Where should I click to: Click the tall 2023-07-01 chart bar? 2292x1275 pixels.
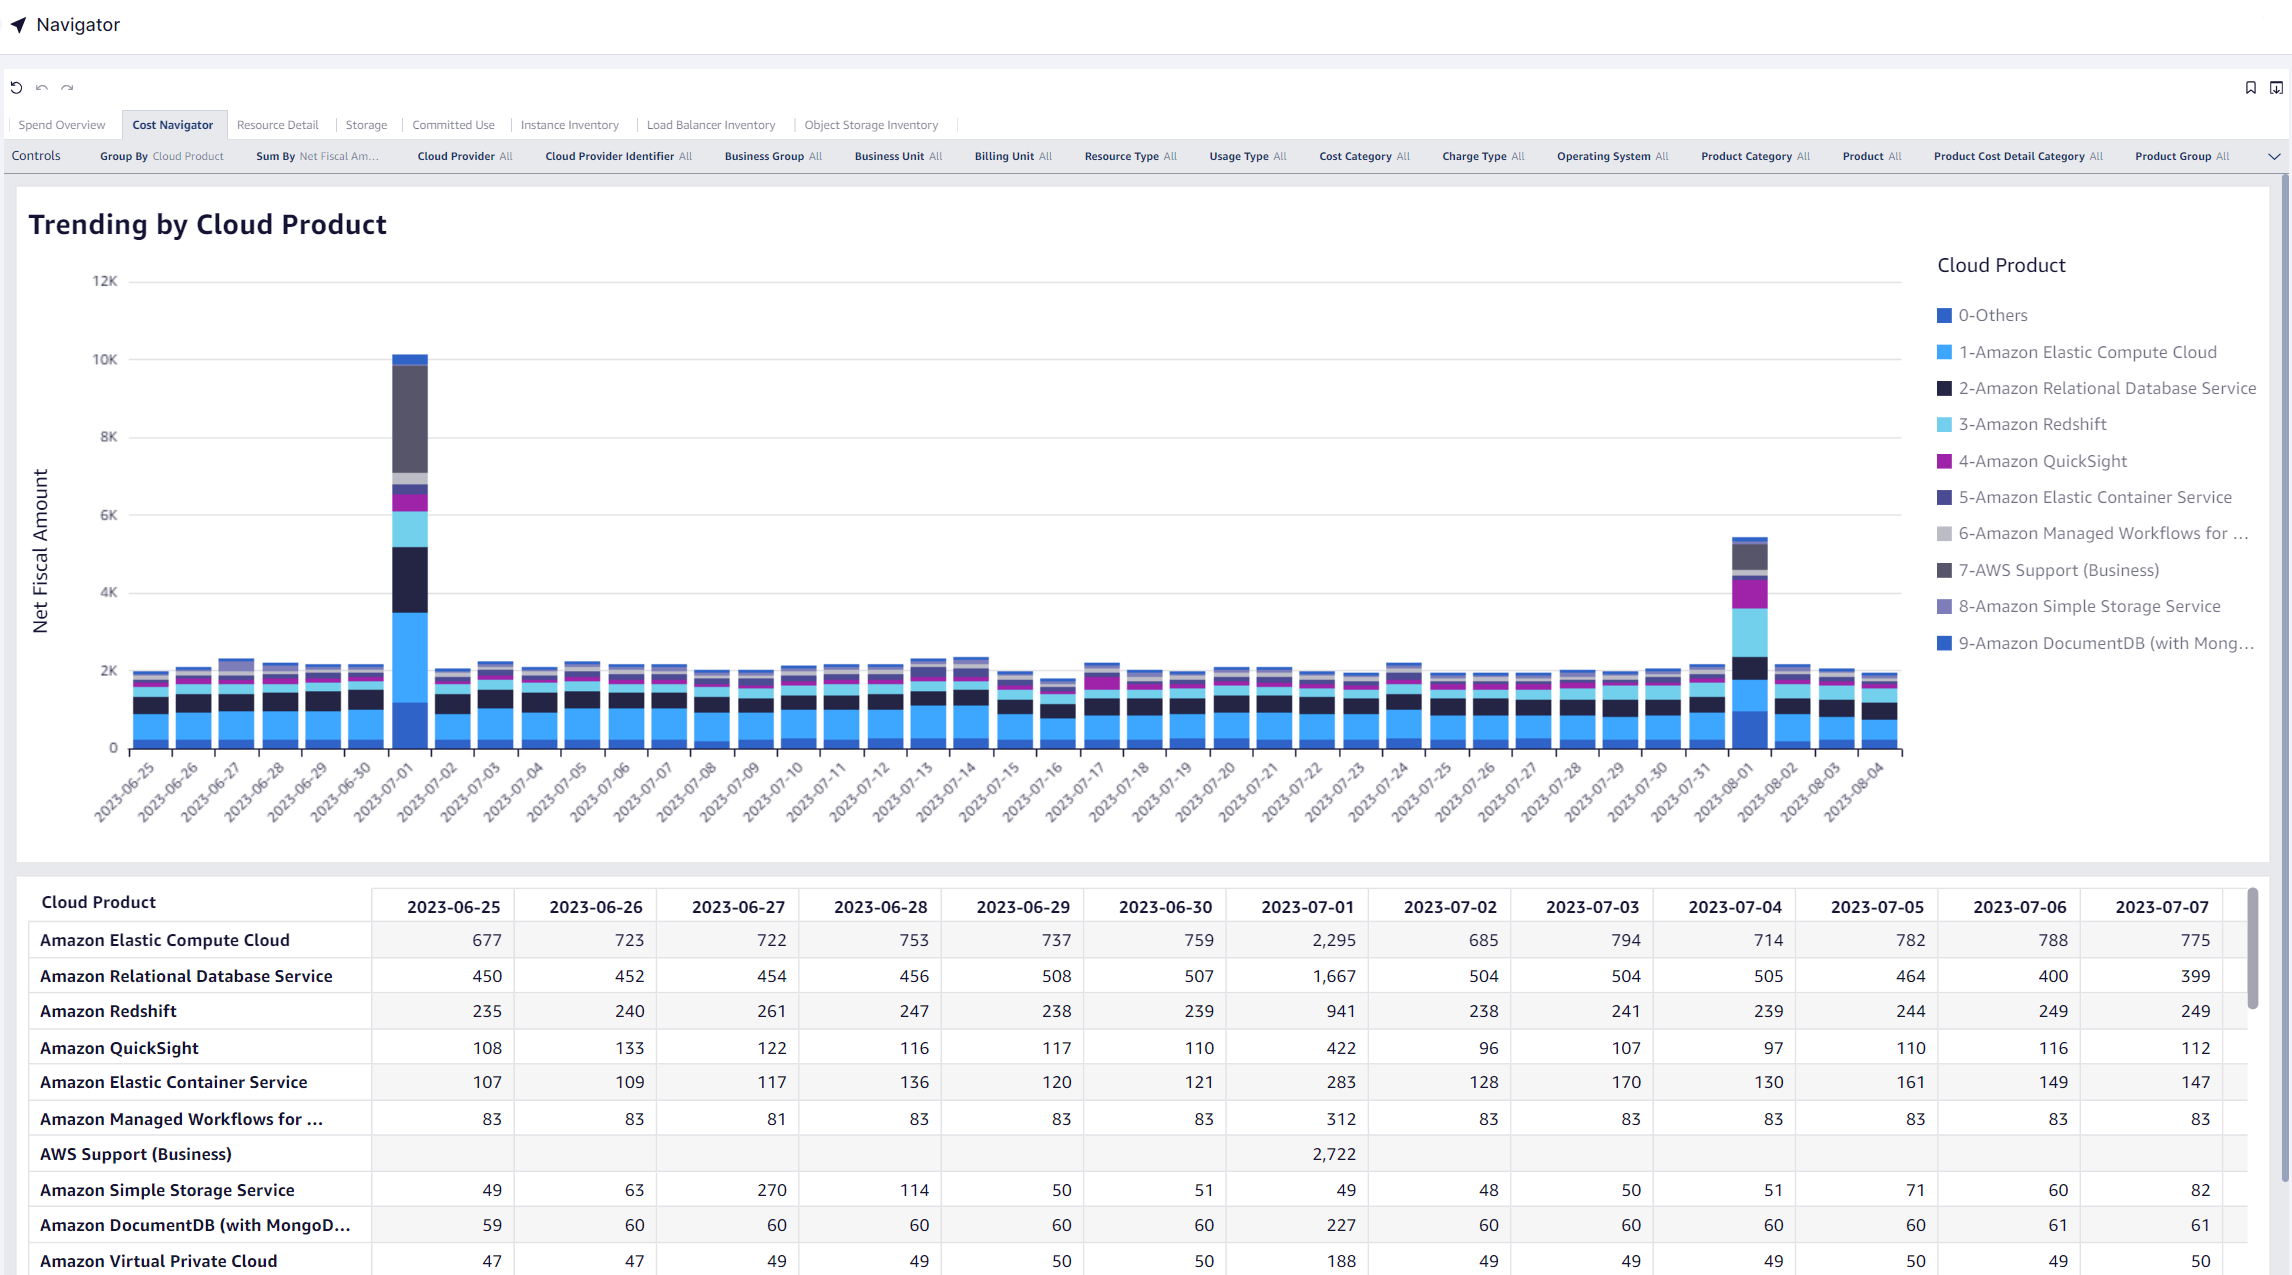(x=410, y=551)
